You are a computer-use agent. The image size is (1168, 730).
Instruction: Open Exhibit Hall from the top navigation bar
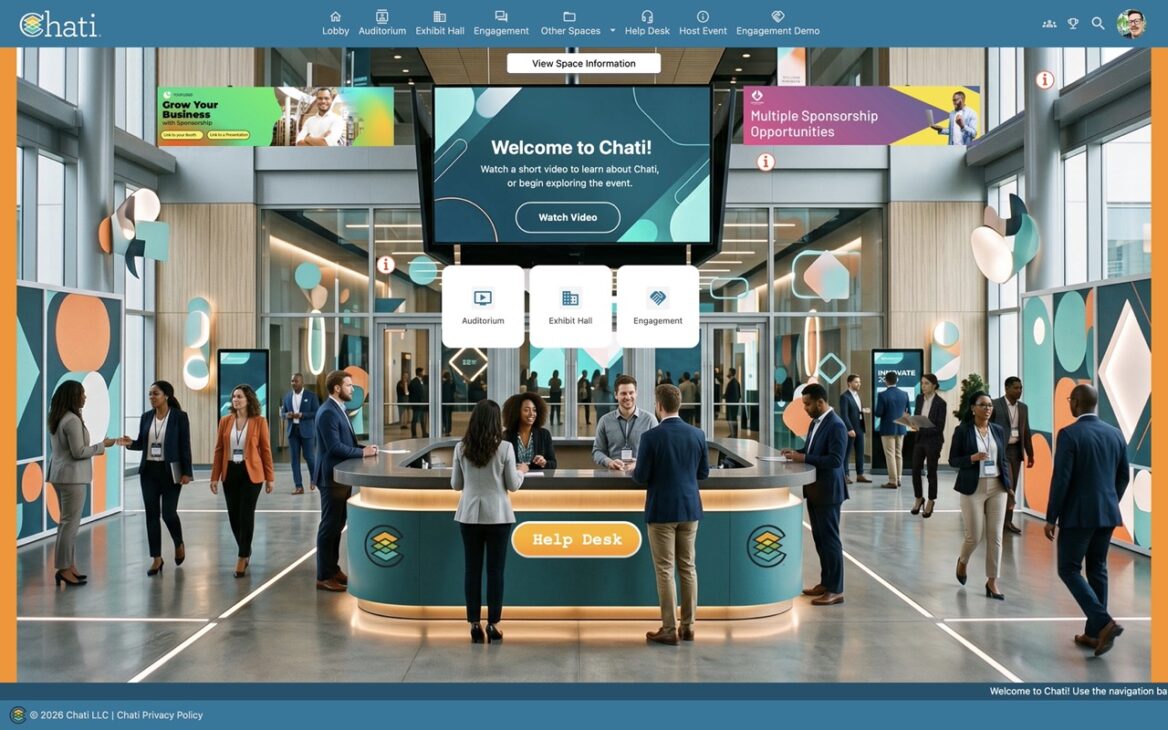pos(439,23)
